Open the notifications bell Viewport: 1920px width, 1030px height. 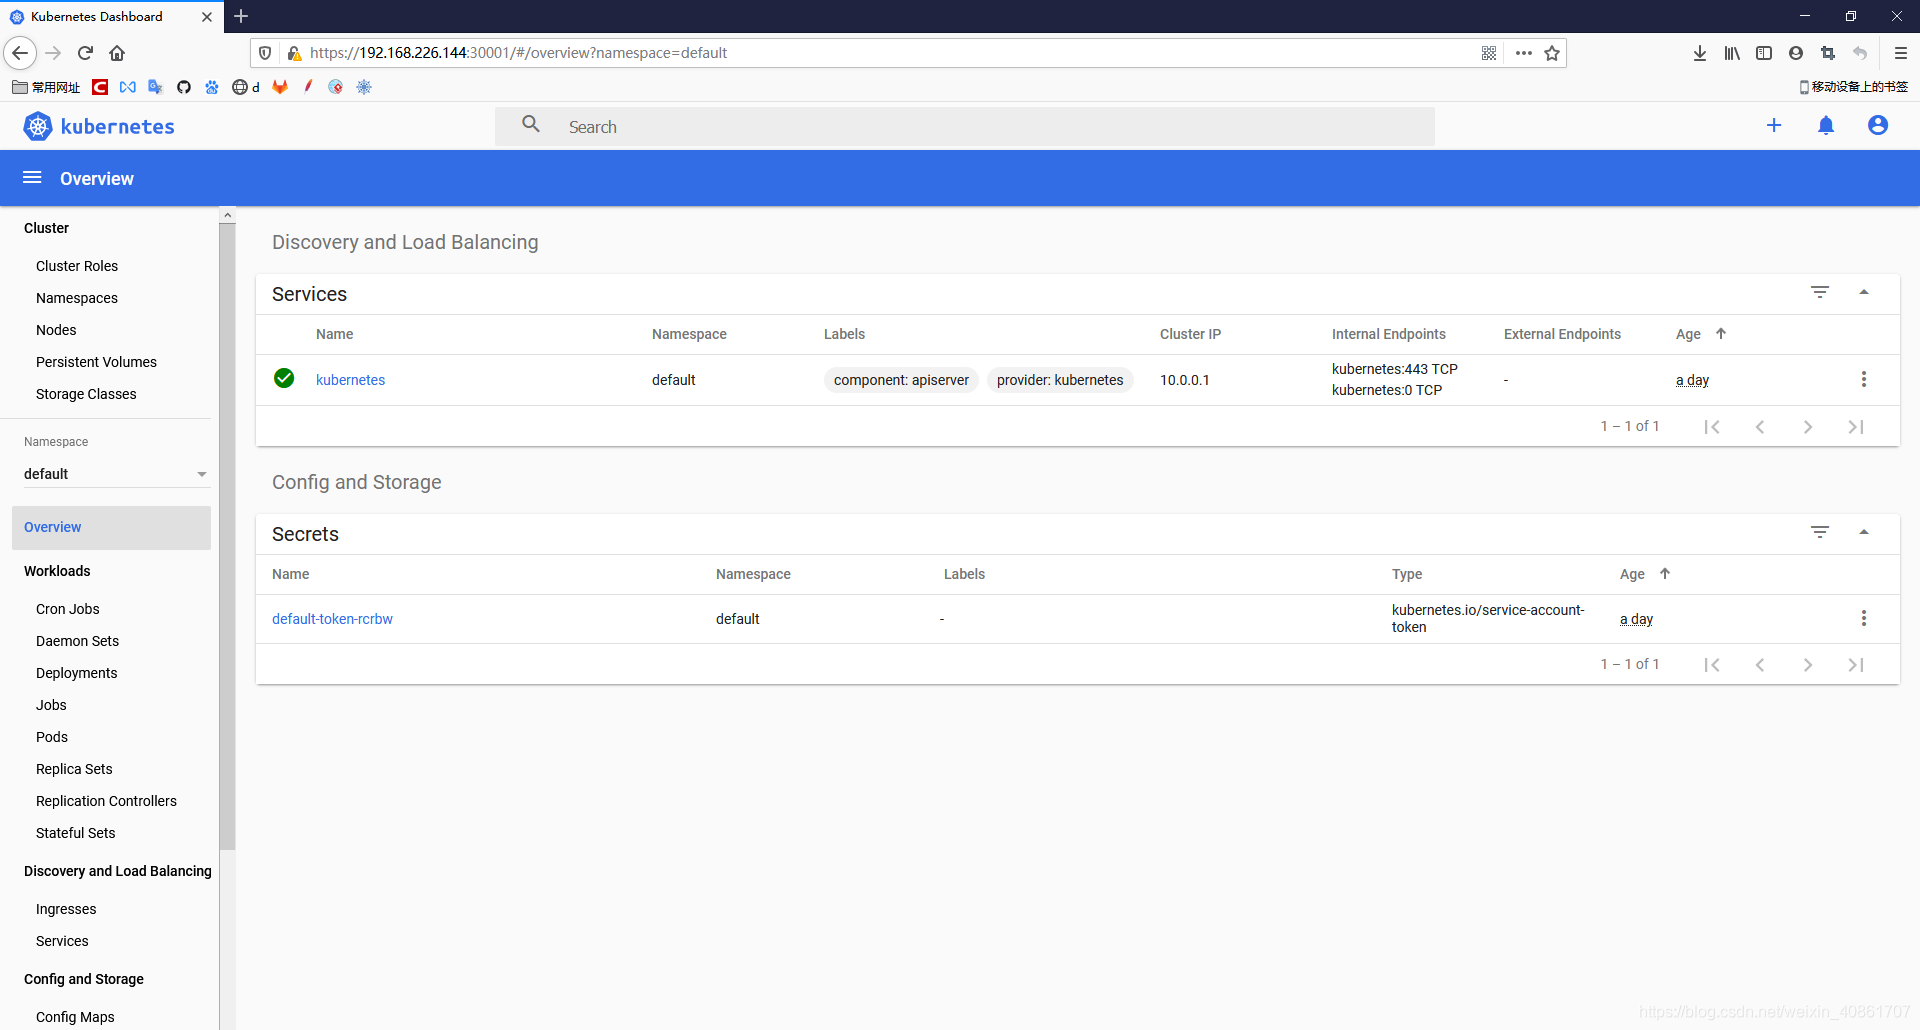[1826, 125]
